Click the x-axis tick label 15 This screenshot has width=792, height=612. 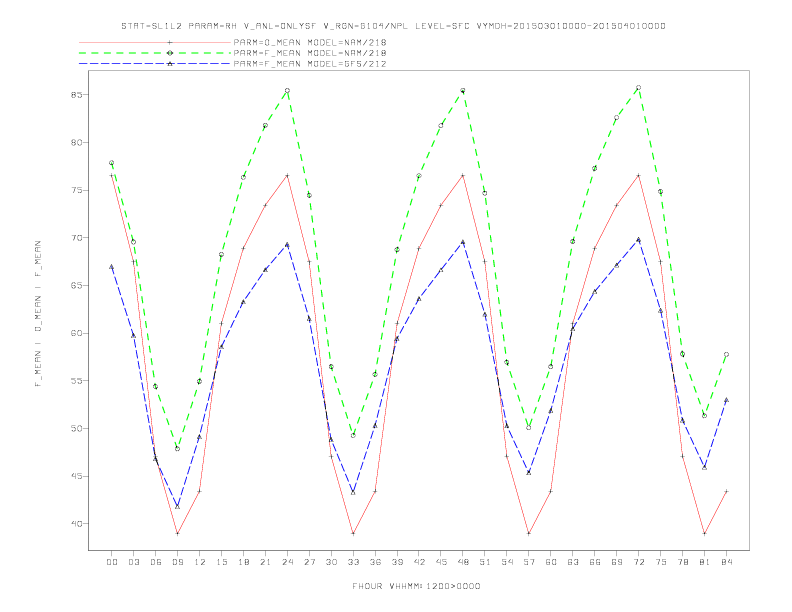pos(221,562)
